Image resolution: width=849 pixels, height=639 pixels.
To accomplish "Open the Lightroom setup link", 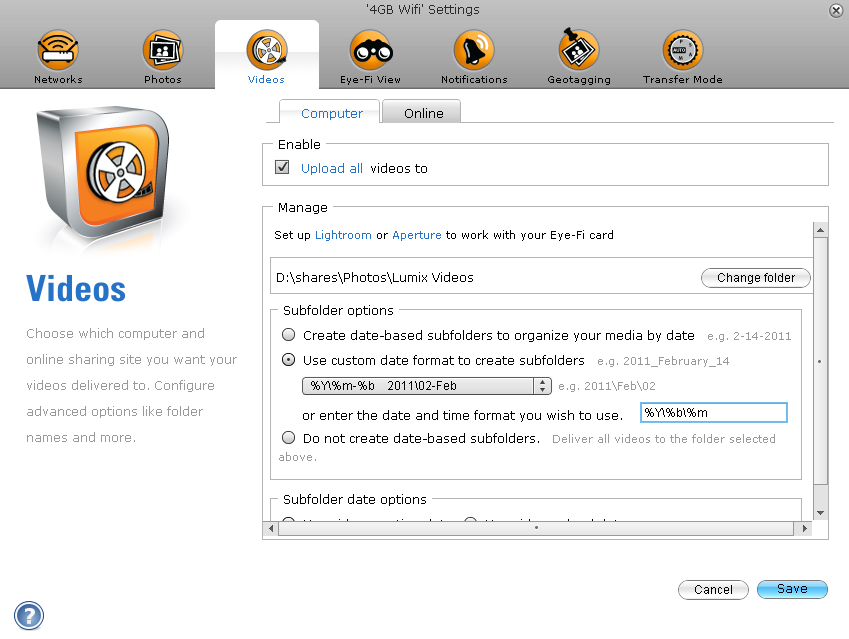I will pos(343,235).
